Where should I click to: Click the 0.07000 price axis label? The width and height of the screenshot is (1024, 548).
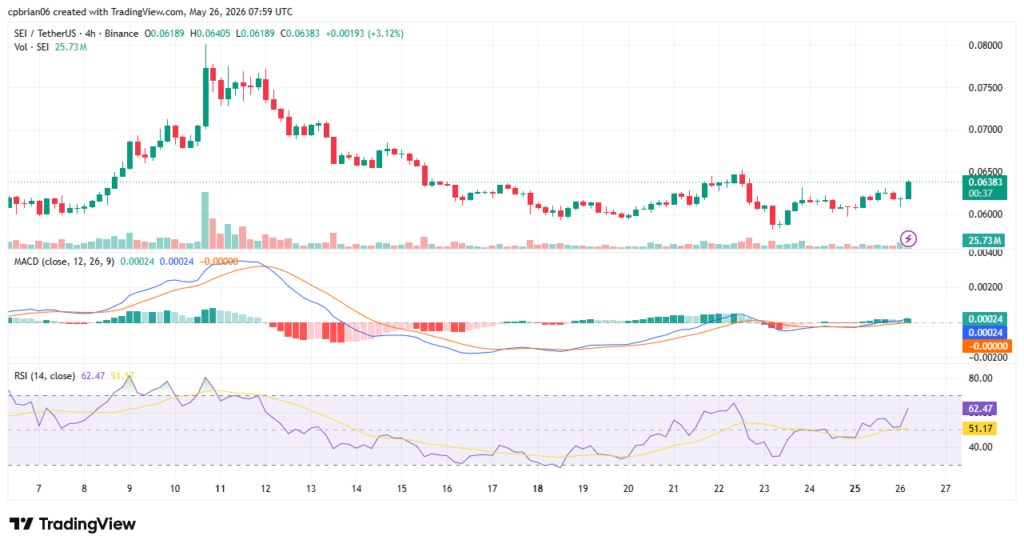[x=985, y=129]
